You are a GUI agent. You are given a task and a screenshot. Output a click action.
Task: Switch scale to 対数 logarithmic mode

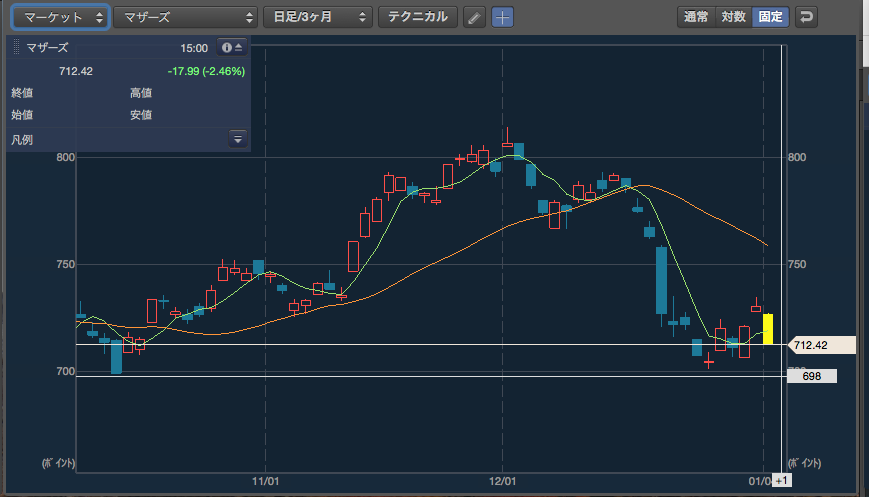(x=733, y=17)
